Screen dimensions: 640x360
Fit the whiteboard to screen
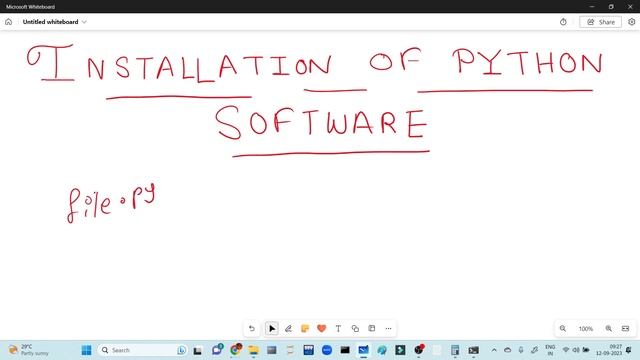[625, 329]
